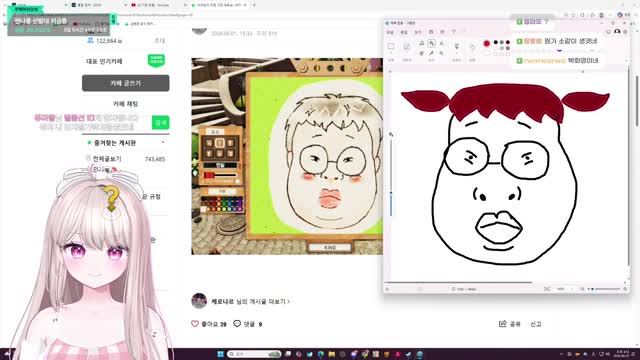Click the 신고 report link

[x=536, y=324]
